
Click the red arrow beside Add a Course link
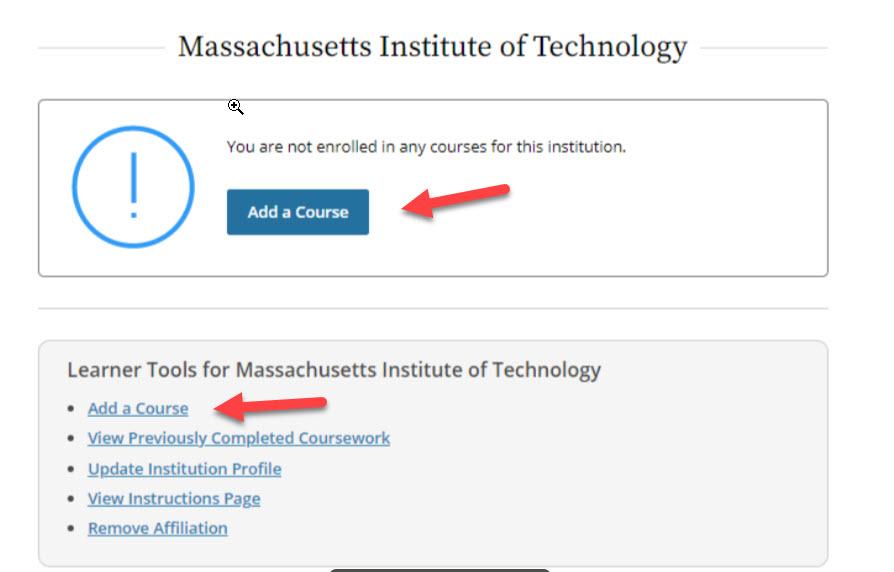(270, 407)
